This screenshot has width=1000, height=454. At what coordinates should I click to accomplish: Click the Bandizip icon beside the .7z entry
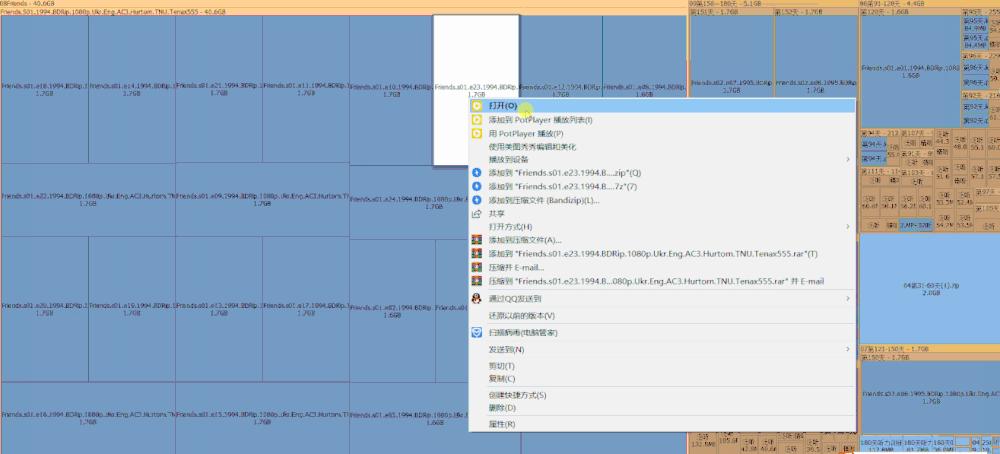[476, 186]
